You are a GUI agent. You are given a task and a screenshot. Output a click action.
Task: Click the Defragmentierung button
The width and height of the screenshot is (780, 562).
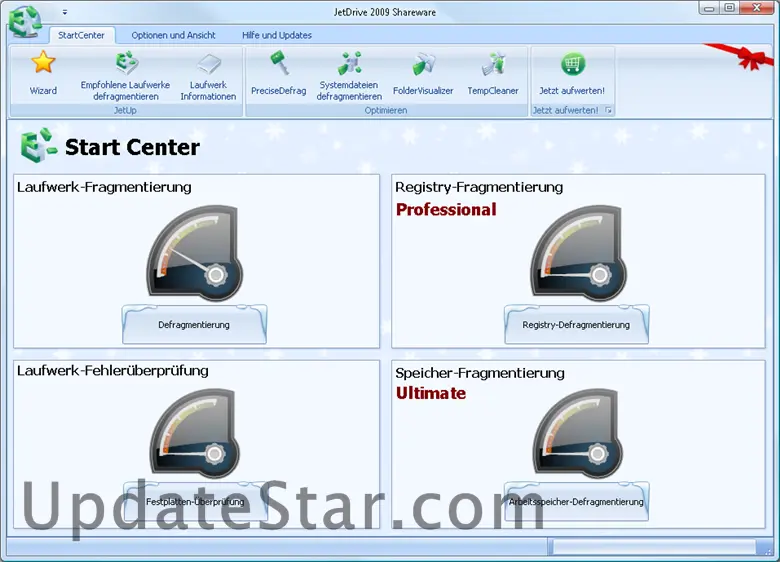[195, 325]
